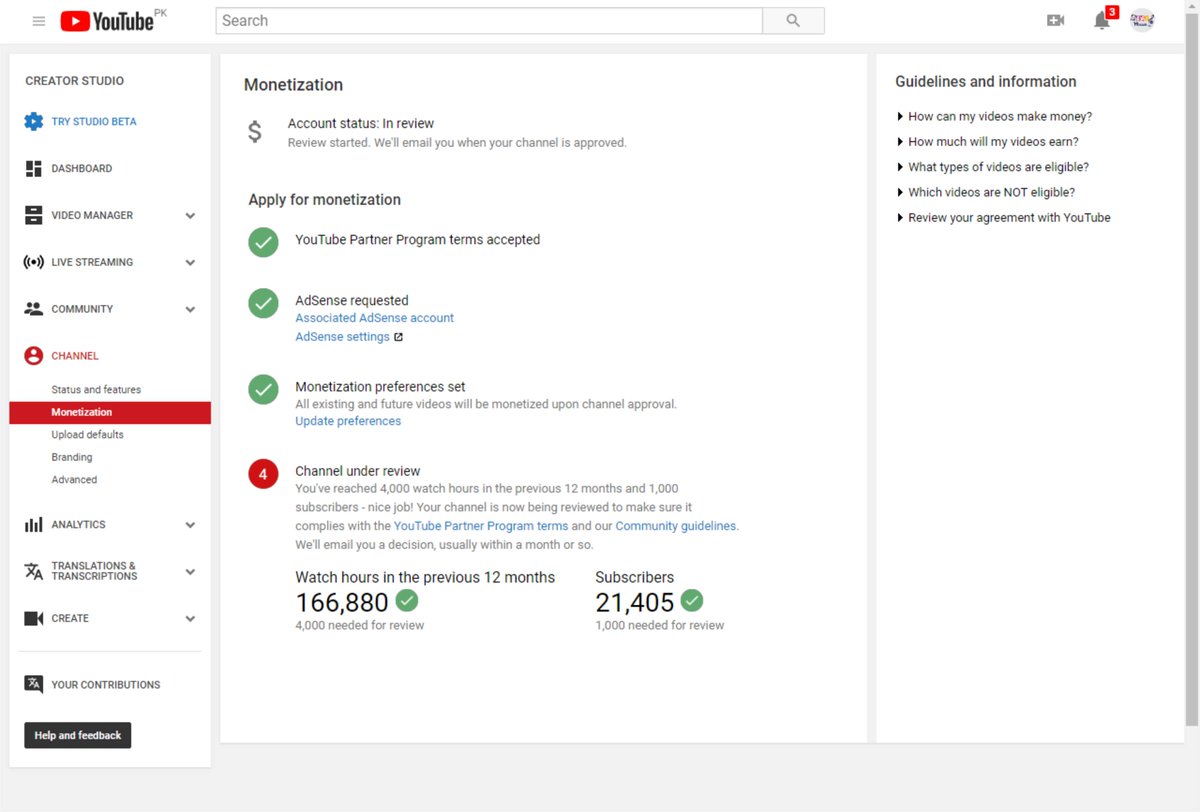
Task: Click the Channel person icon
Action: [34, 356]
